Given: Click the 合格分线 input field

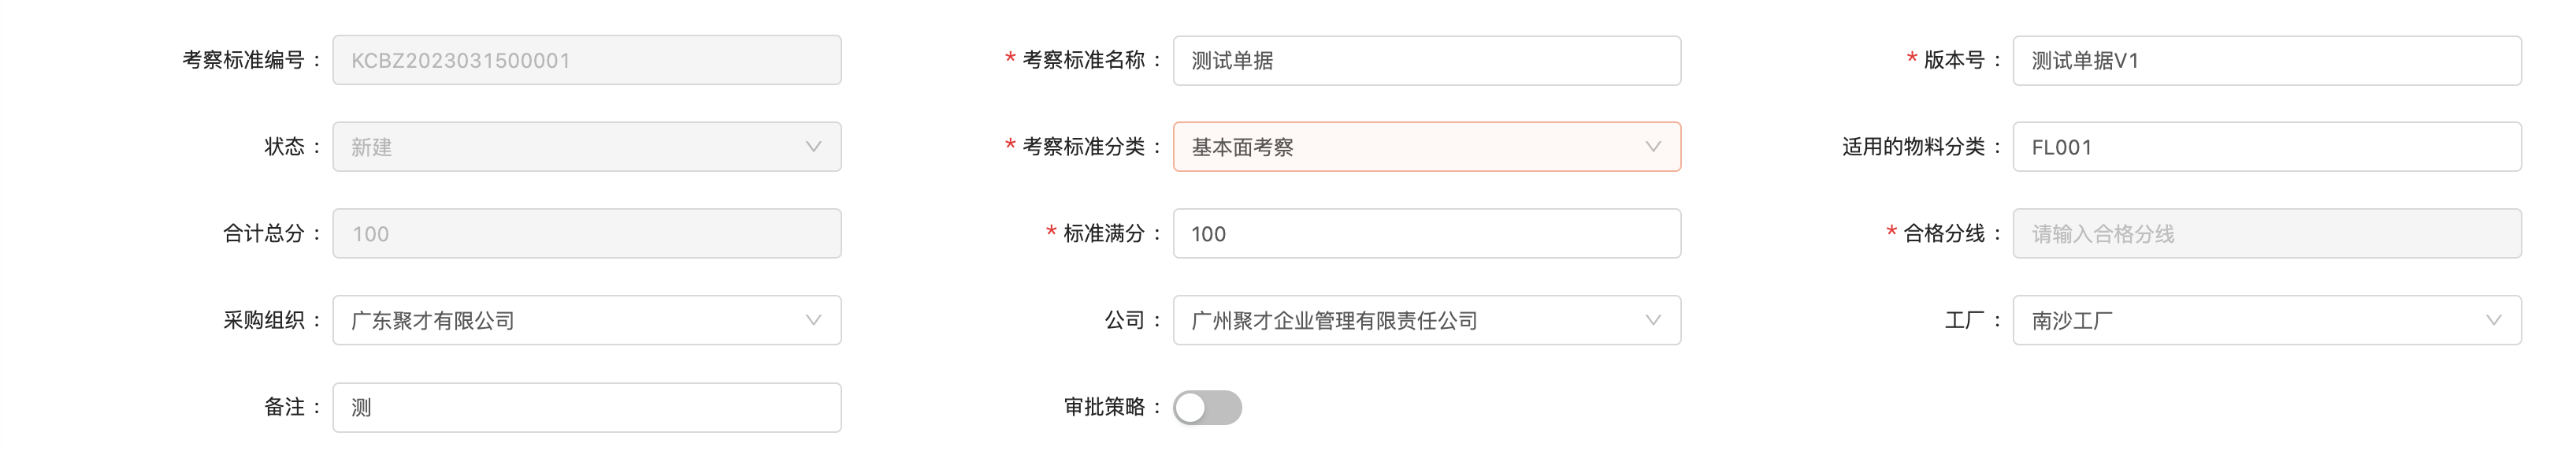Looking at the screenshot, I should pos(2266,234).
